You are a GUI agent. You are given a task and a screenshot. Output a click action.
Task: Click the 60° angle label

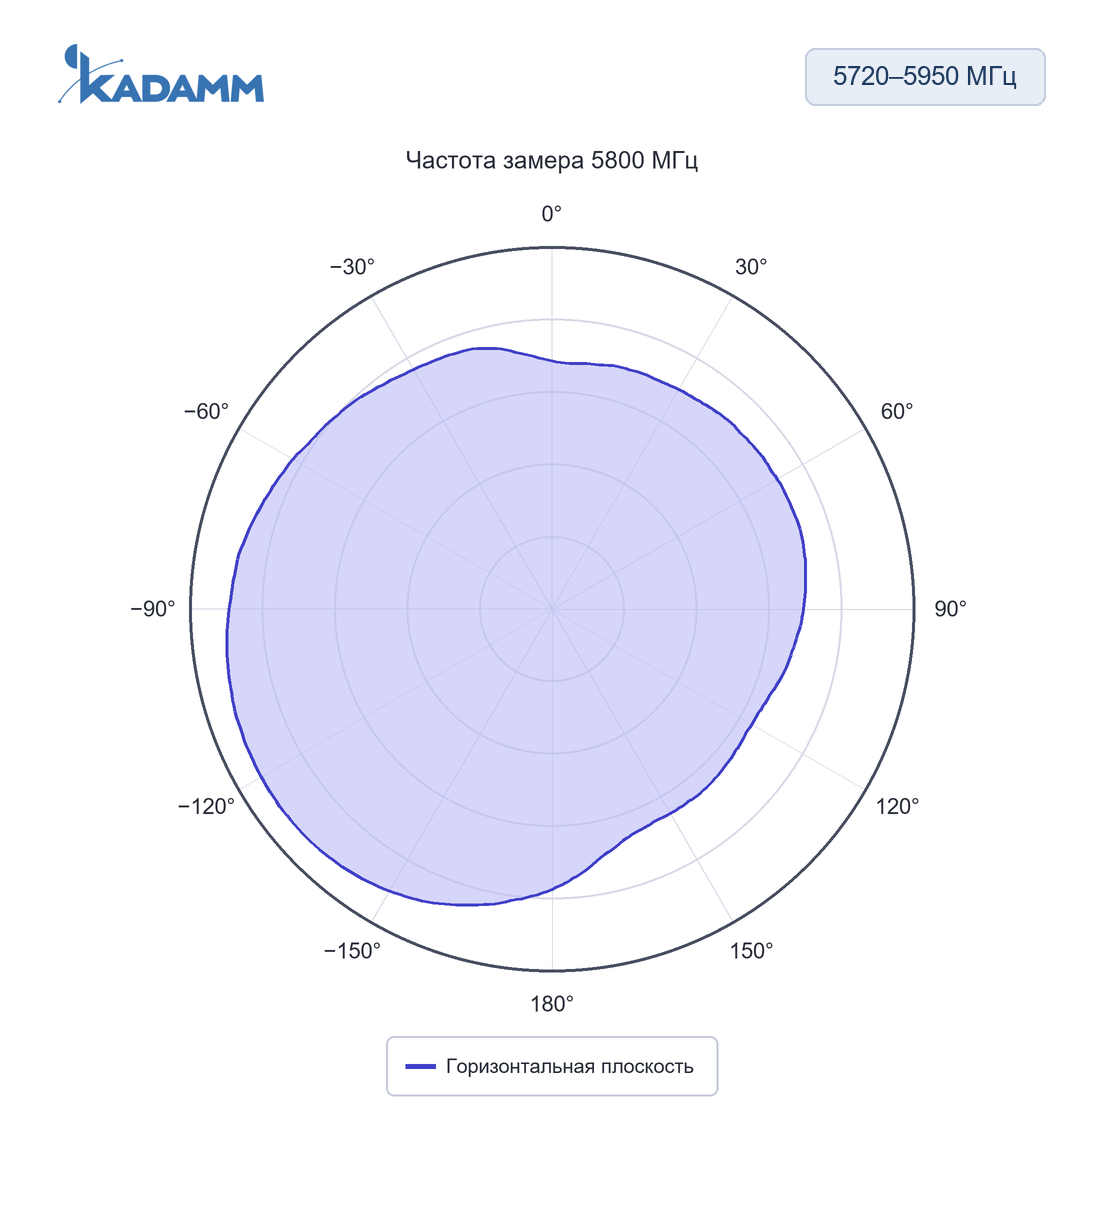pos(896,412)
